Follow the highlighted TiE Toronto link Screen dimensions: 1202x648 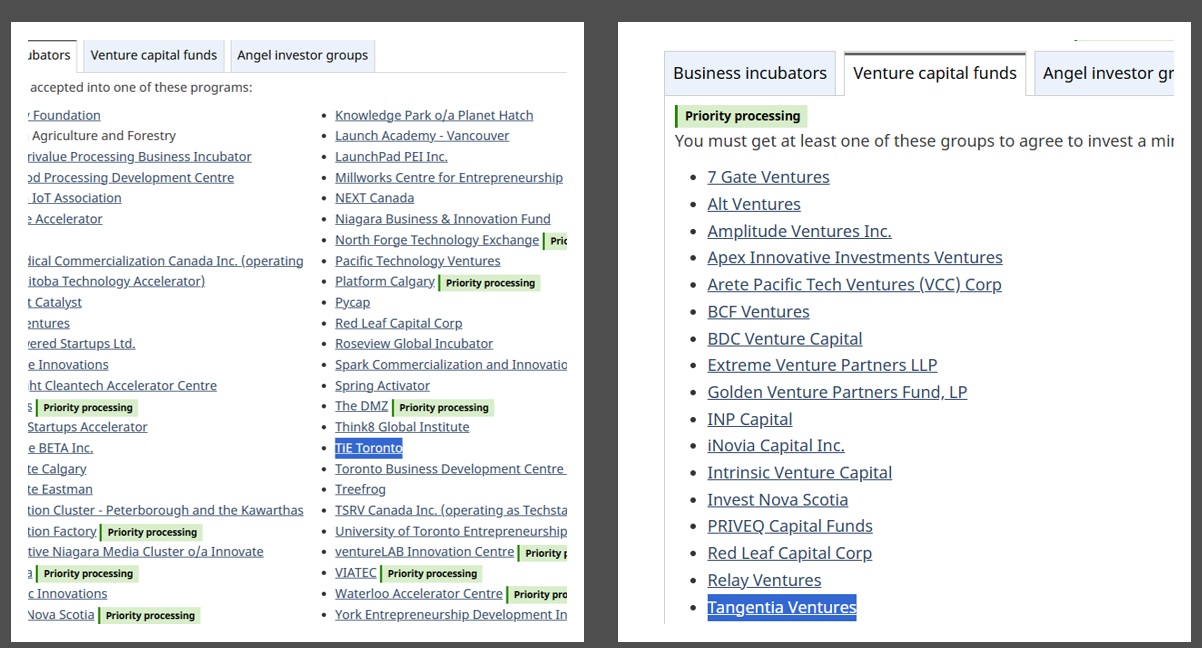coord(368,448)
